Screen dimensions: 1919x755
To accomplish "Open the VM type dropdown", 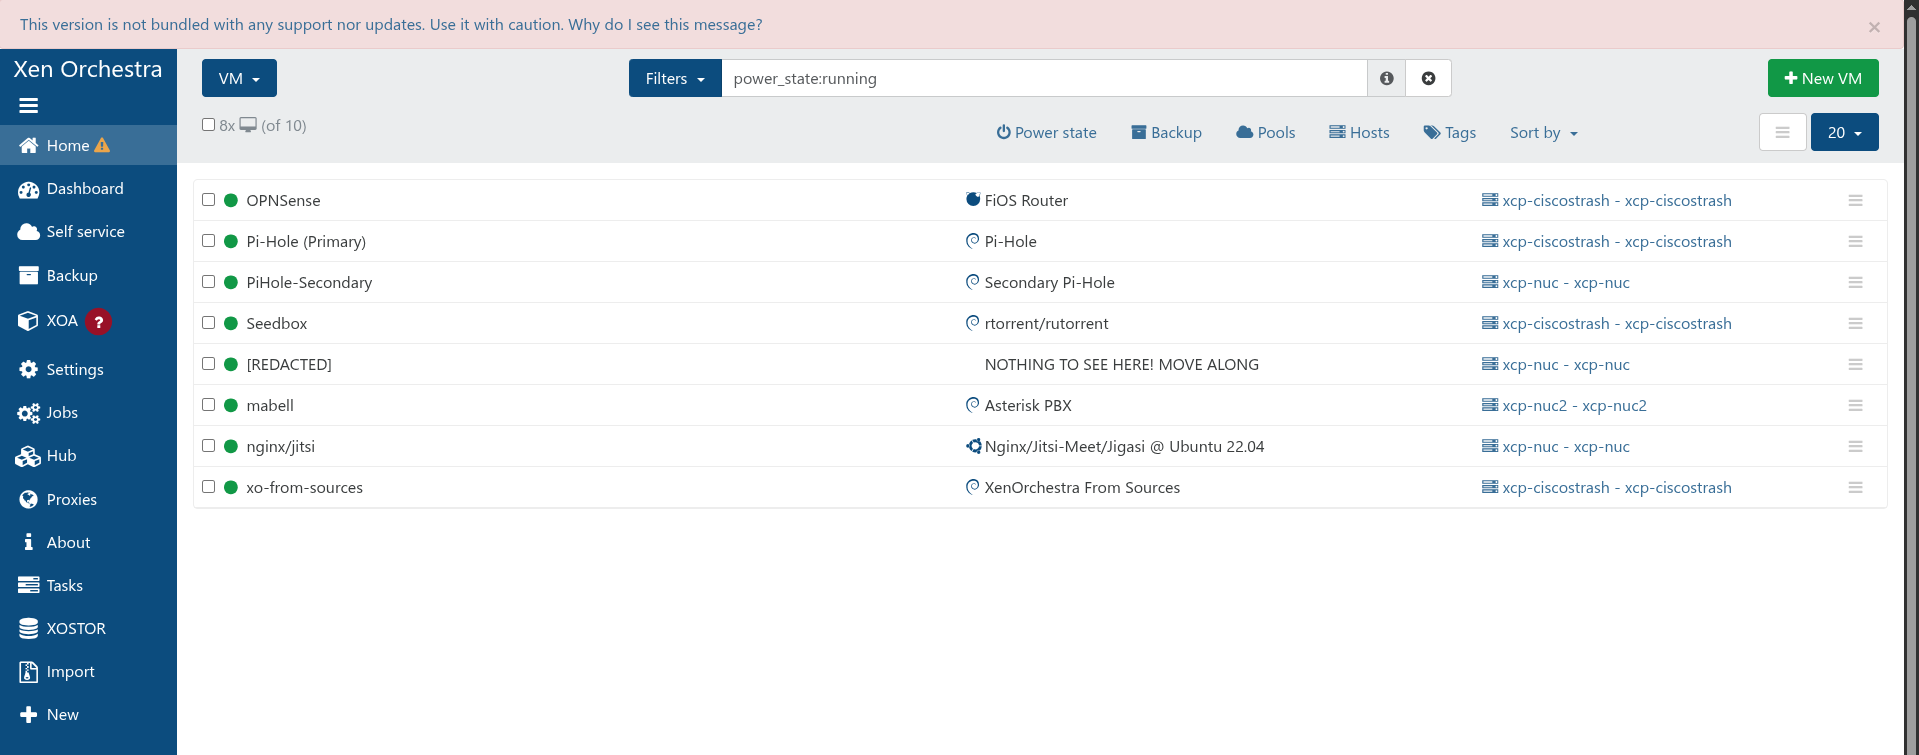I will pyautogui.click(x=239, y=78).
